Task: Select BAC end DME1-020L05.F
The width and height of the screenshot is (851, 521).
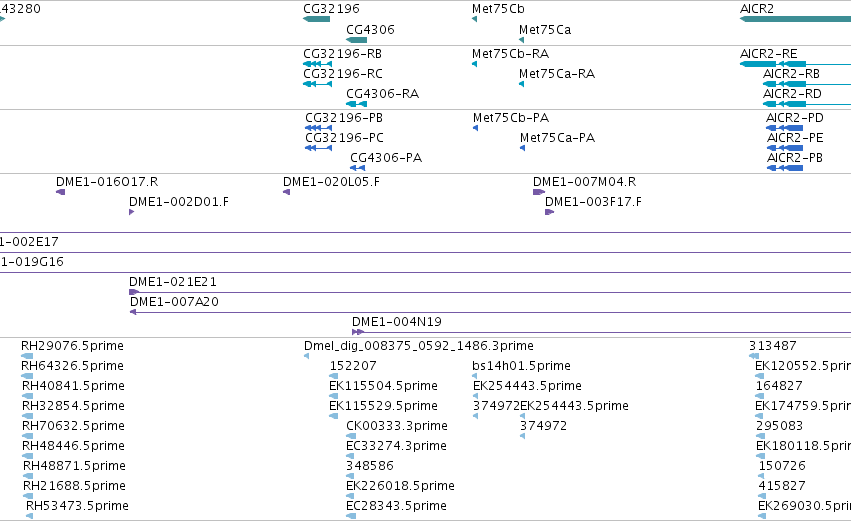Action: 332,182
